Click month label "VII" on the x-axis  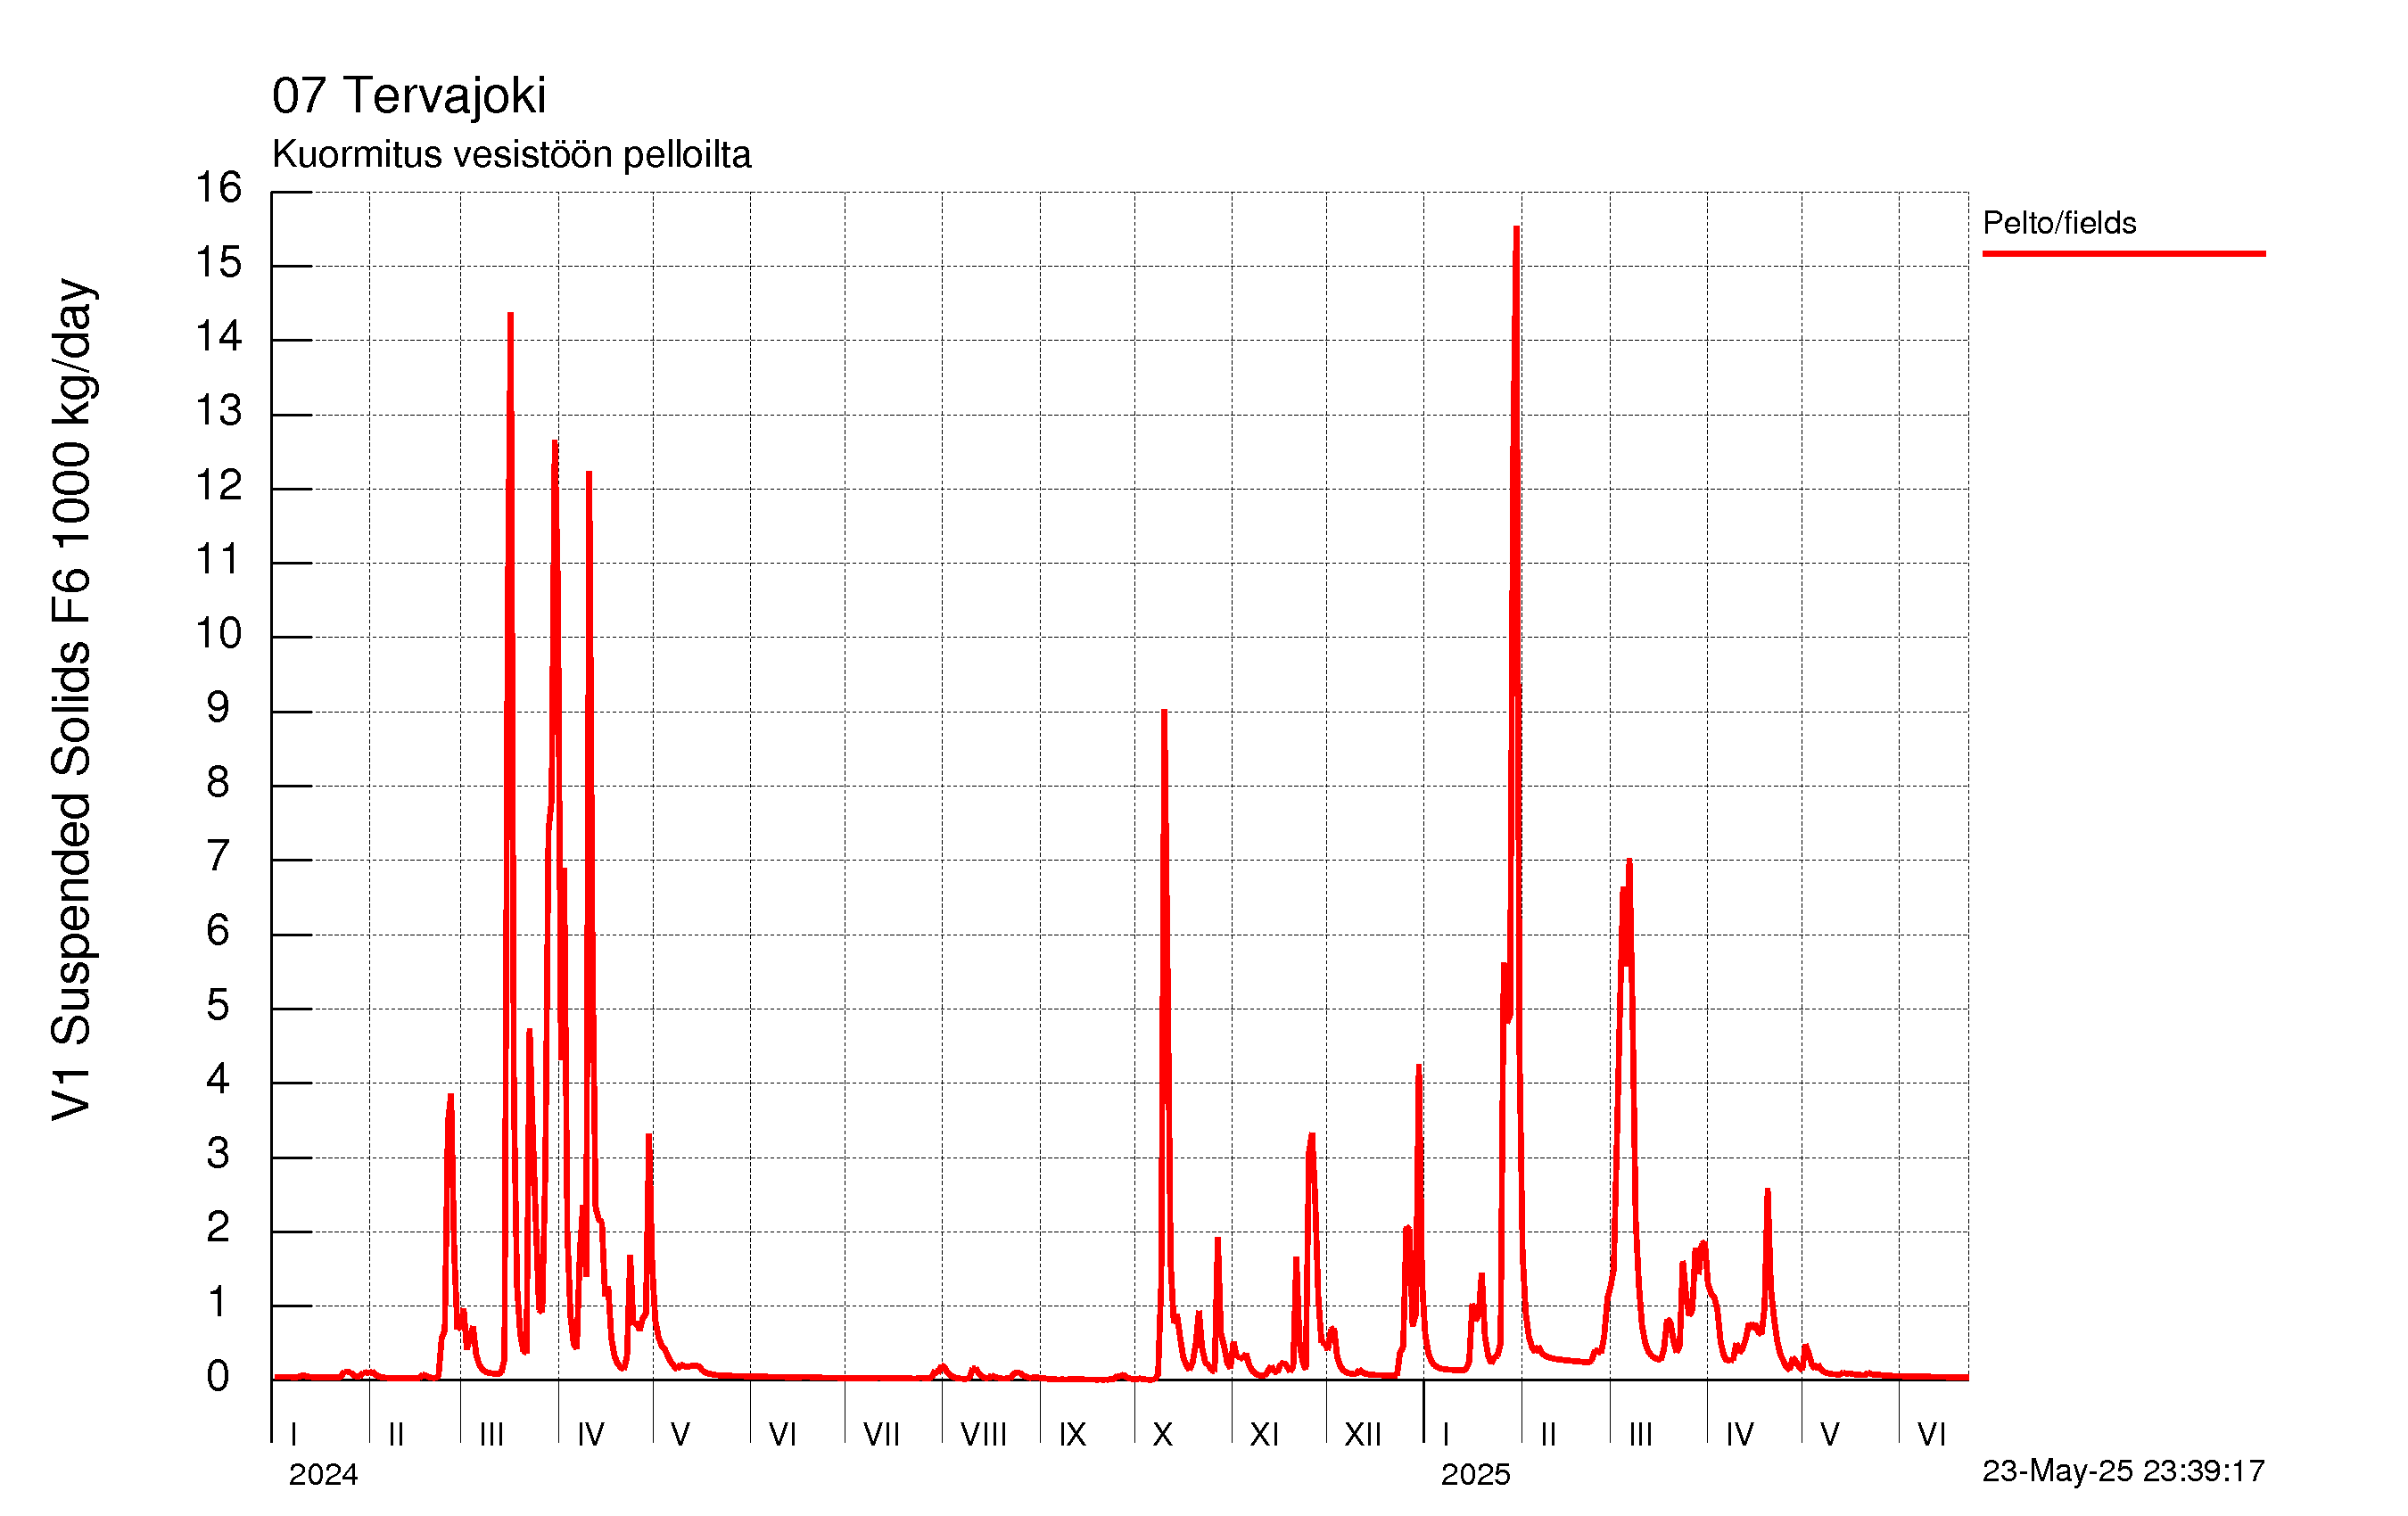point(882,1435)
